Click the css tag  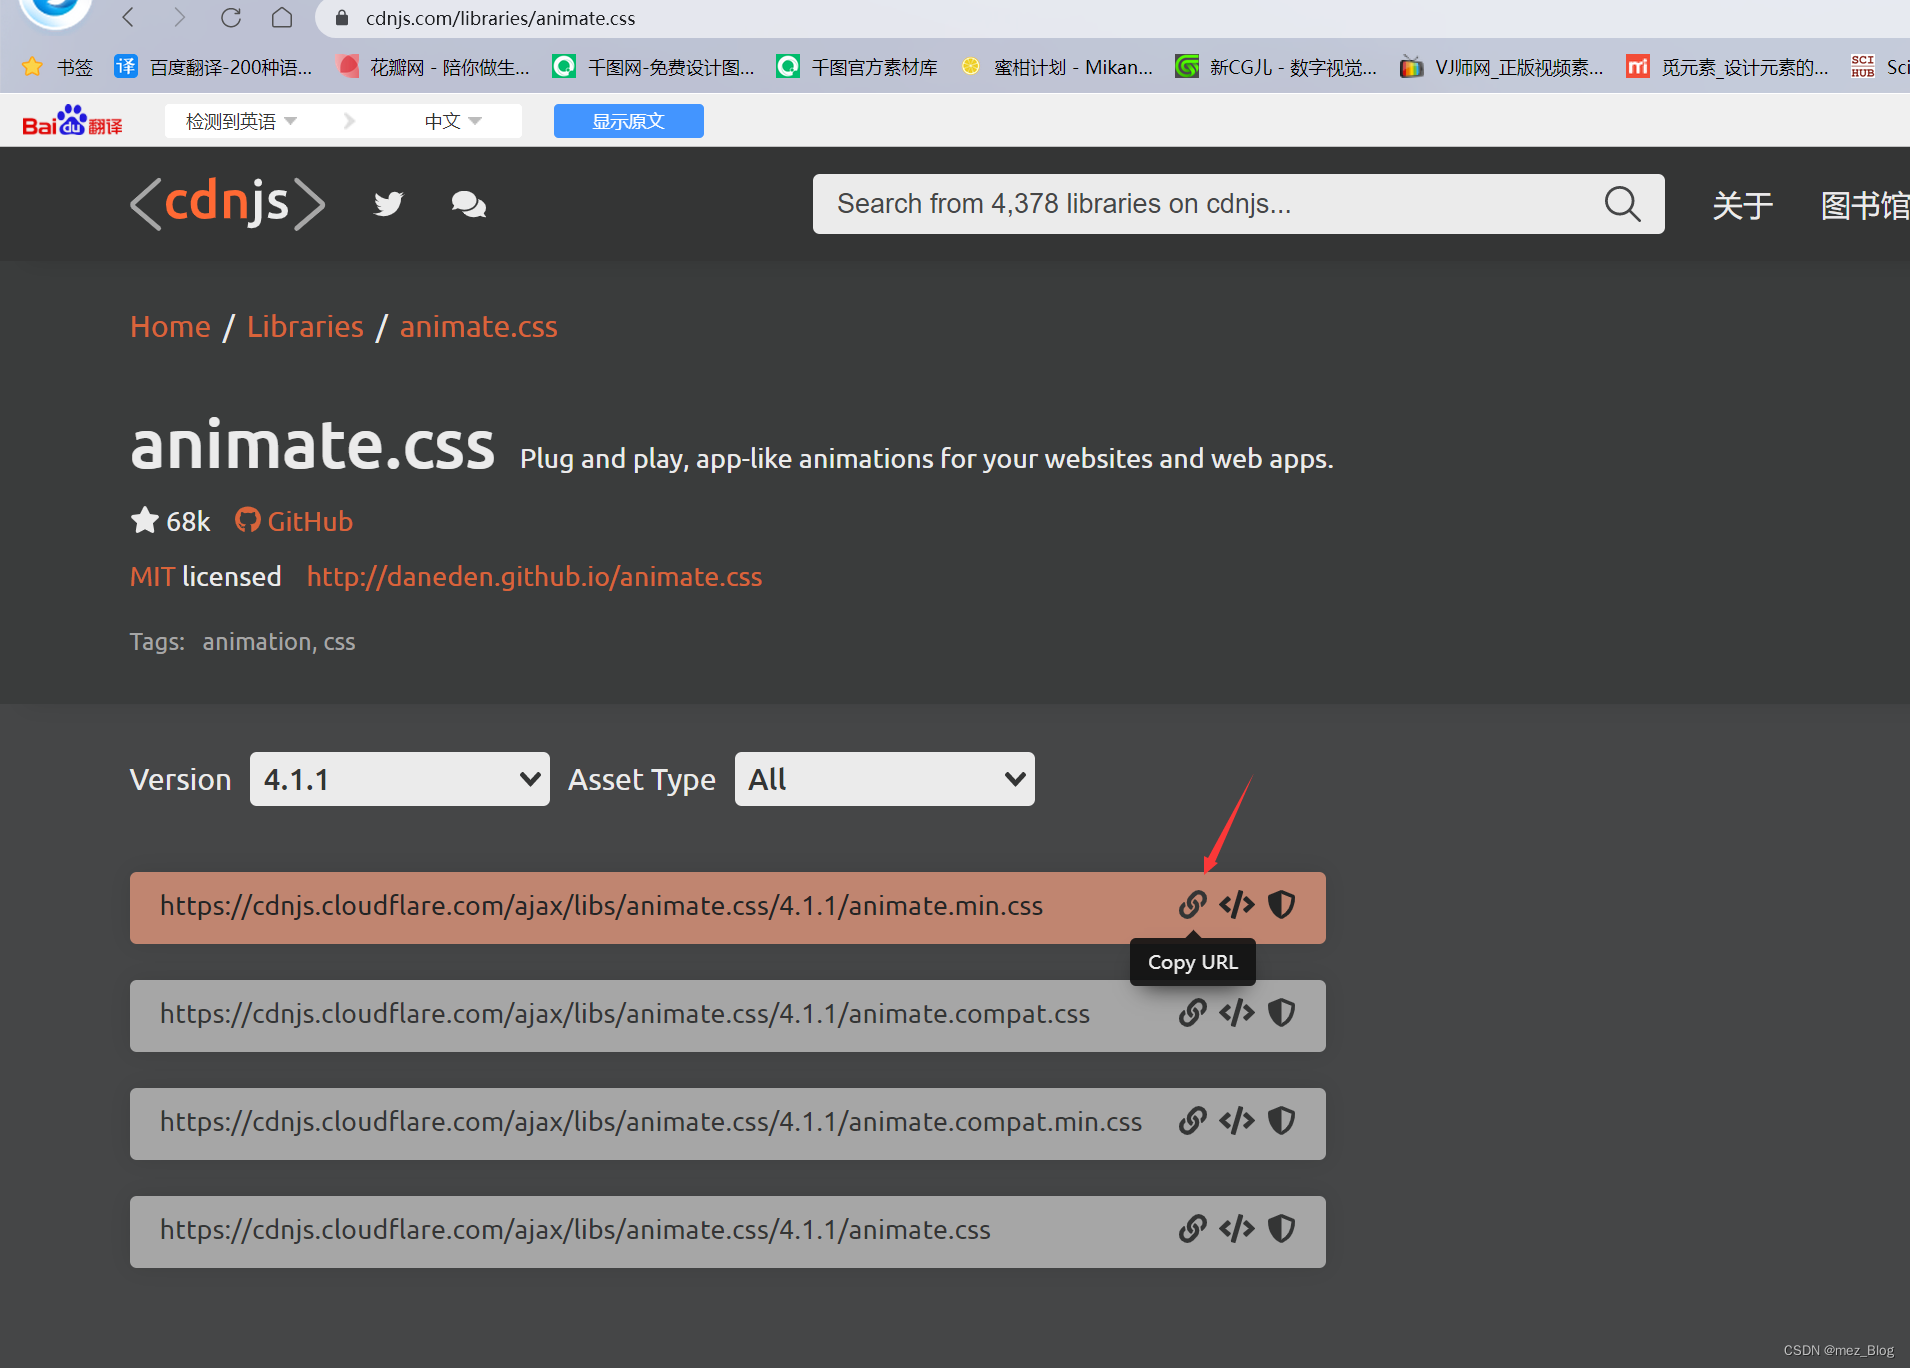coord(339,641)
